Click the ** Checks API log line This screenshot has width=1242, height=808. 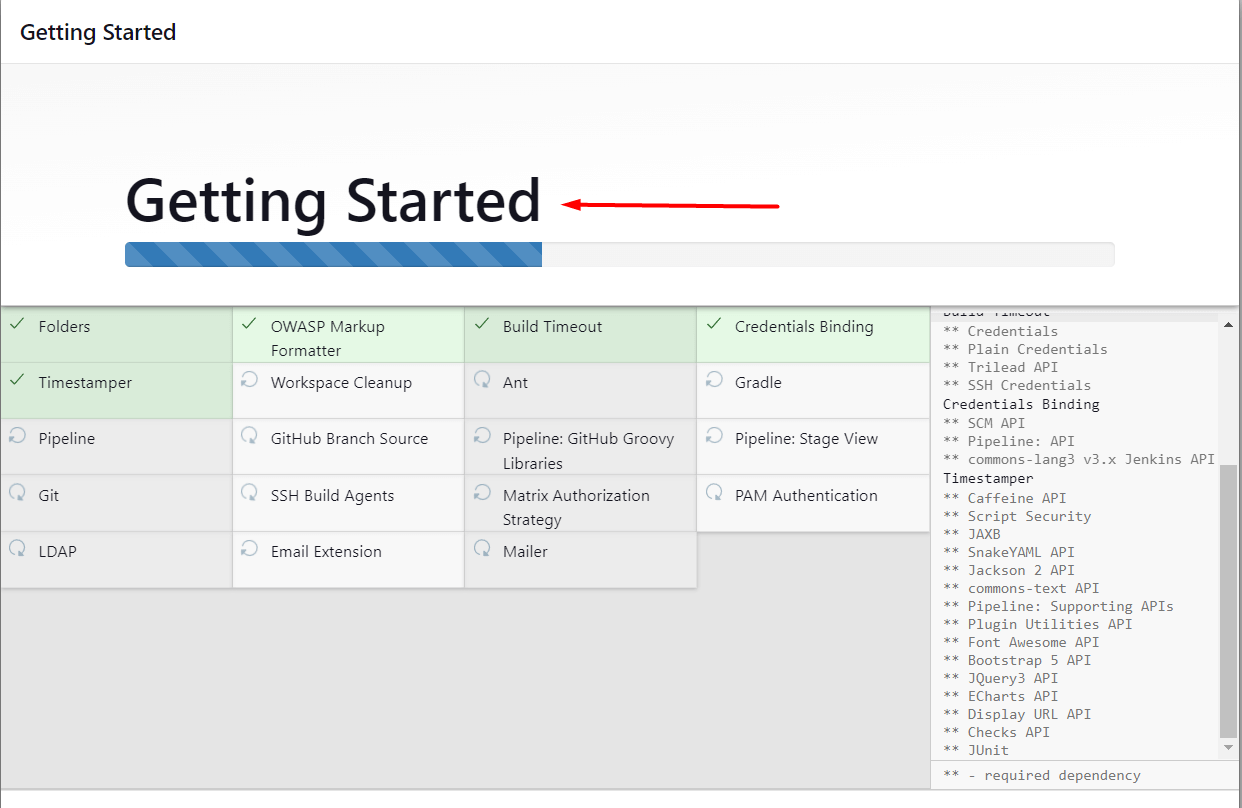pyautogui.click(x=996, y=733)
